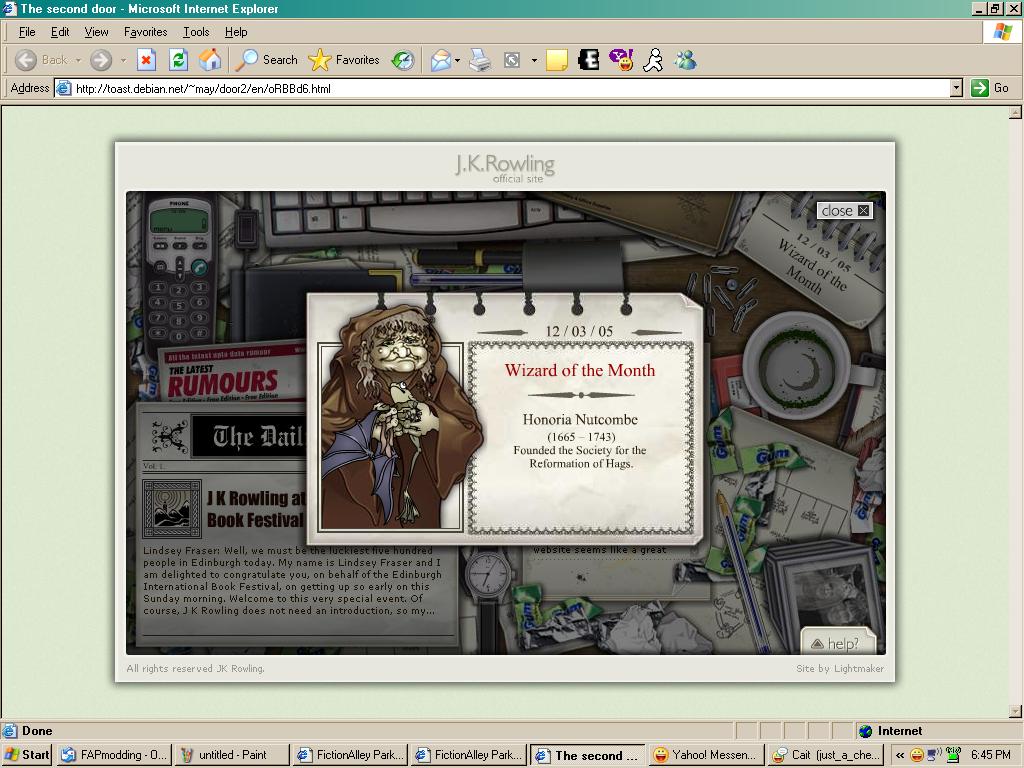Image resolution: width=1024 pixels, height=768 pixels.
Task: Click the Go button beside address bar
Action: pyautogui.click(x=990, y=88)
